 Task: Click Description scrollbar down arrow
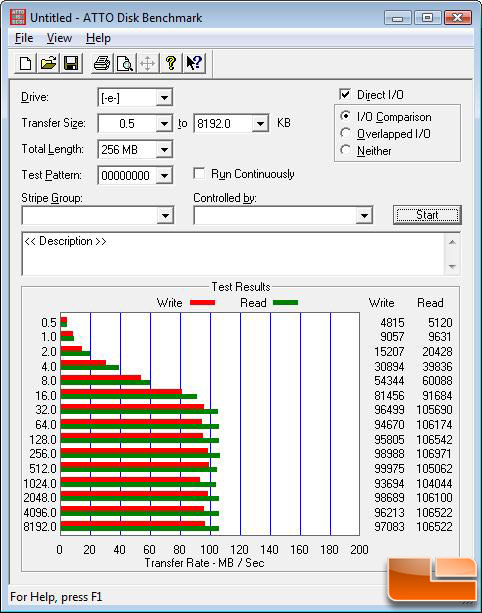pyautogui.click(x=452, y=266)
